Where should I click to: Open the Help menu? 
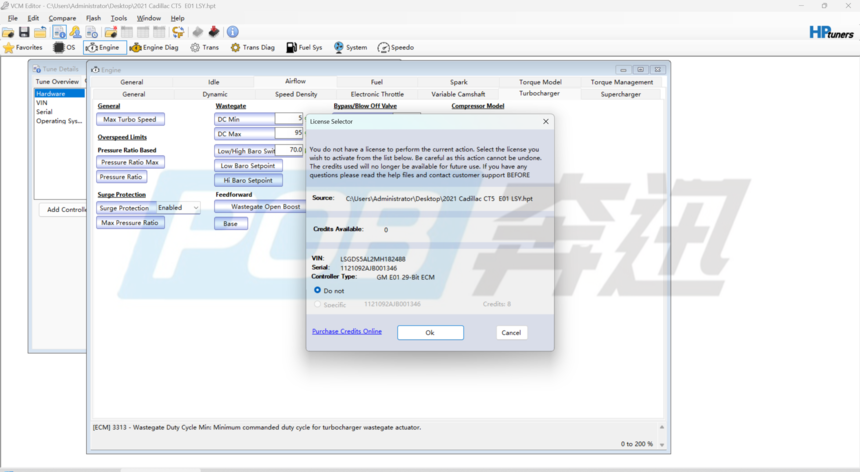[x=177, y=18]
